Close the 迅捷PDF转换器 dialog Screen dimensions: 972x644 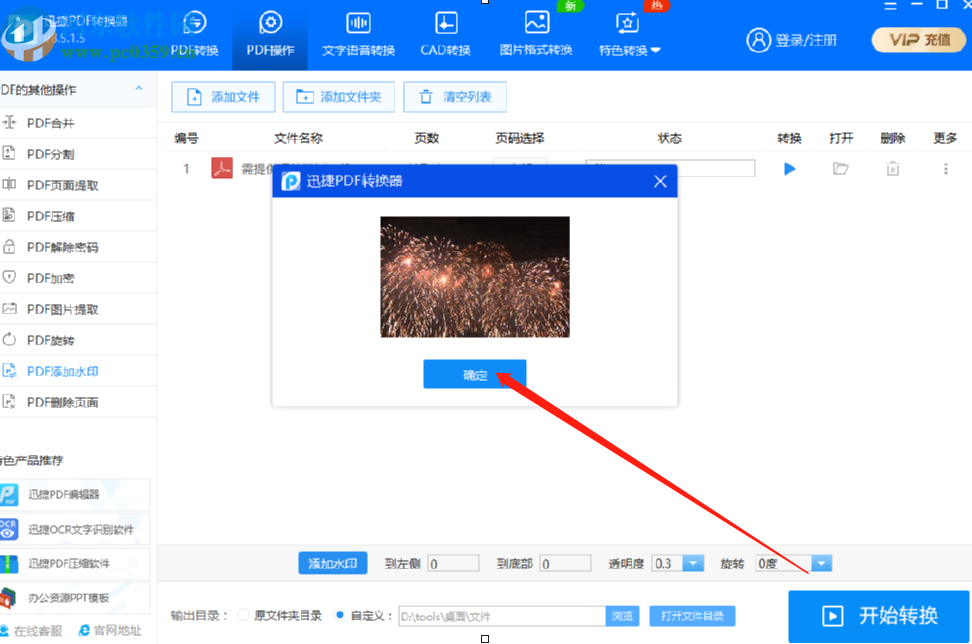(660, 181)
